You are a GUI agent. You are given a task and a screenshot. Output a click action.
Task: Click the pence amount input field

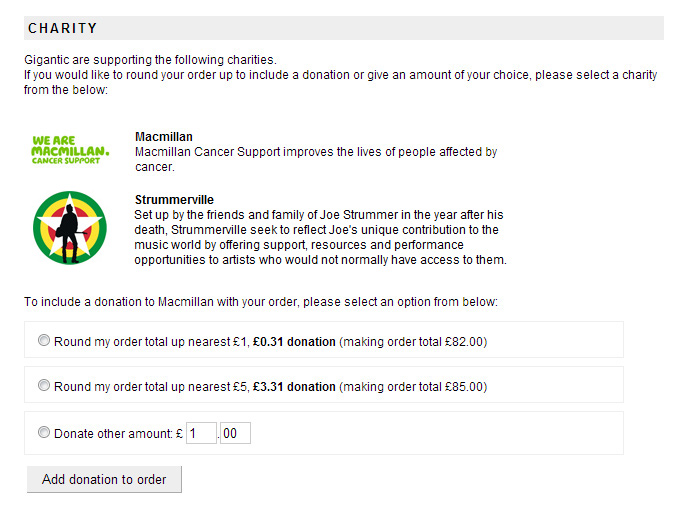click(235, 433)
